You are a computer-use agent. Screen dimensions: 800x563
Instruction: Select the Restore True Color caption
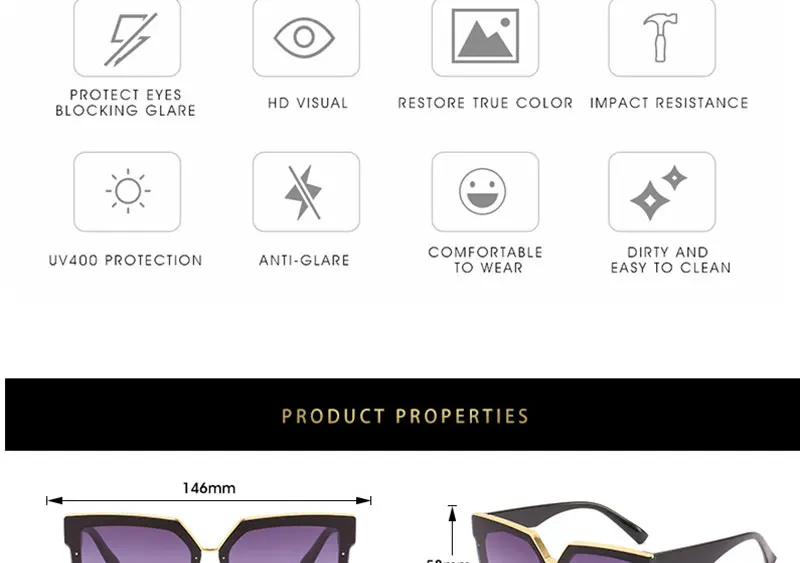pos(485,103)
